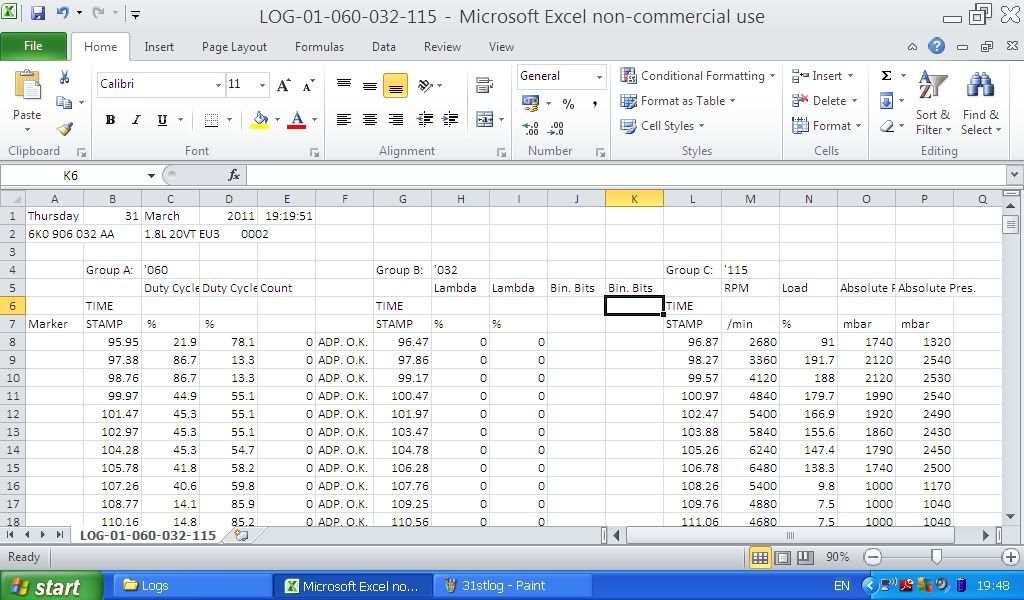Open the Formulas ribbon tab
The height and width of the screenshot is (600, 1024).
coord(319,47)
